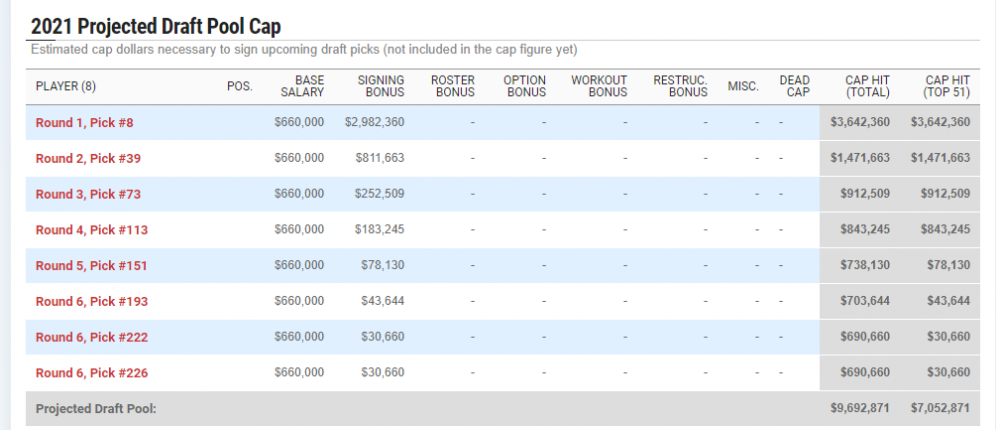Select the Round 4, Pick #113 link
The height and width of the screenshot is (430, 1000).
click(91, 230)
